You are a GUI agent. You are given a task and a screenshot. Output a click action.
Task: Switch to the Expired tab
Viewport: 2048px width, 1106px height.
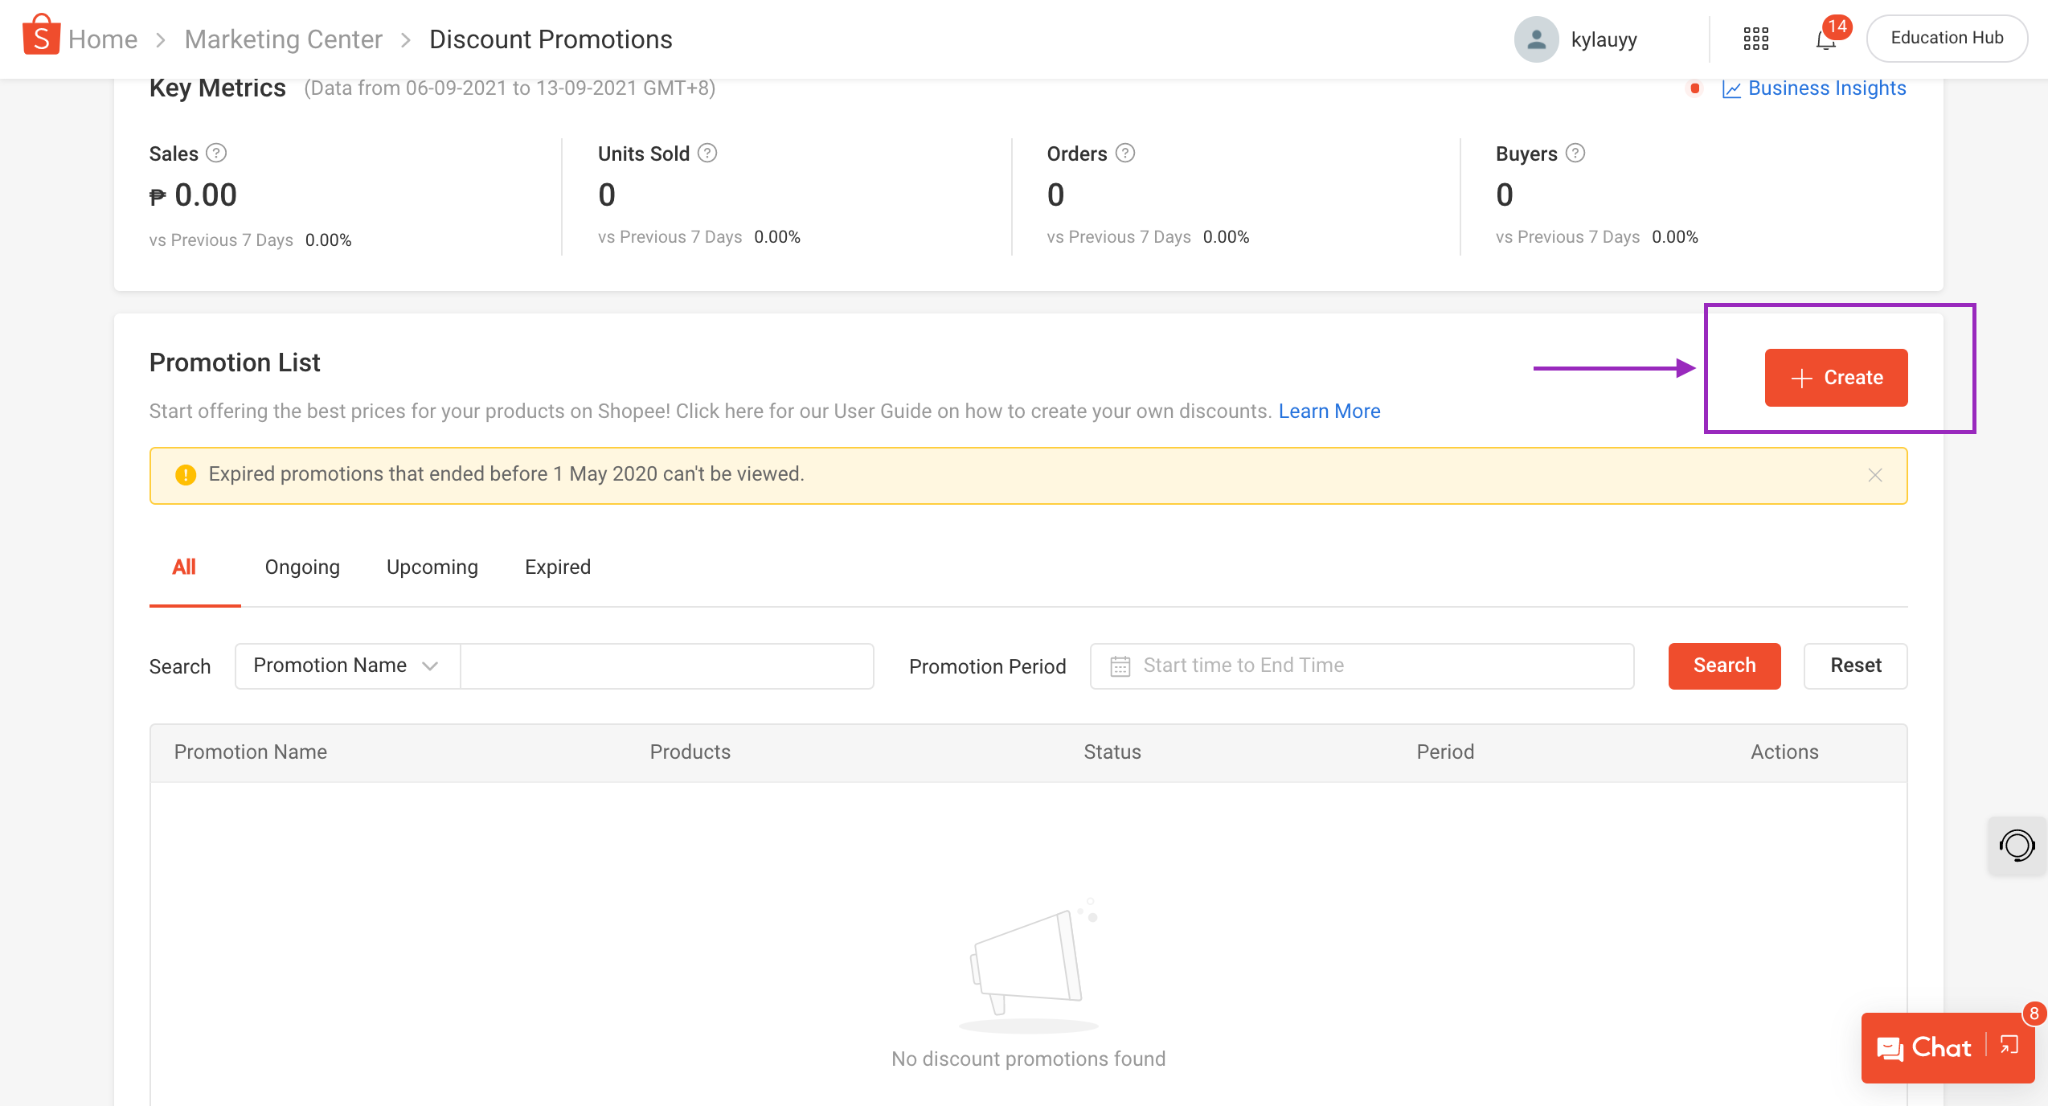point(558,567)
